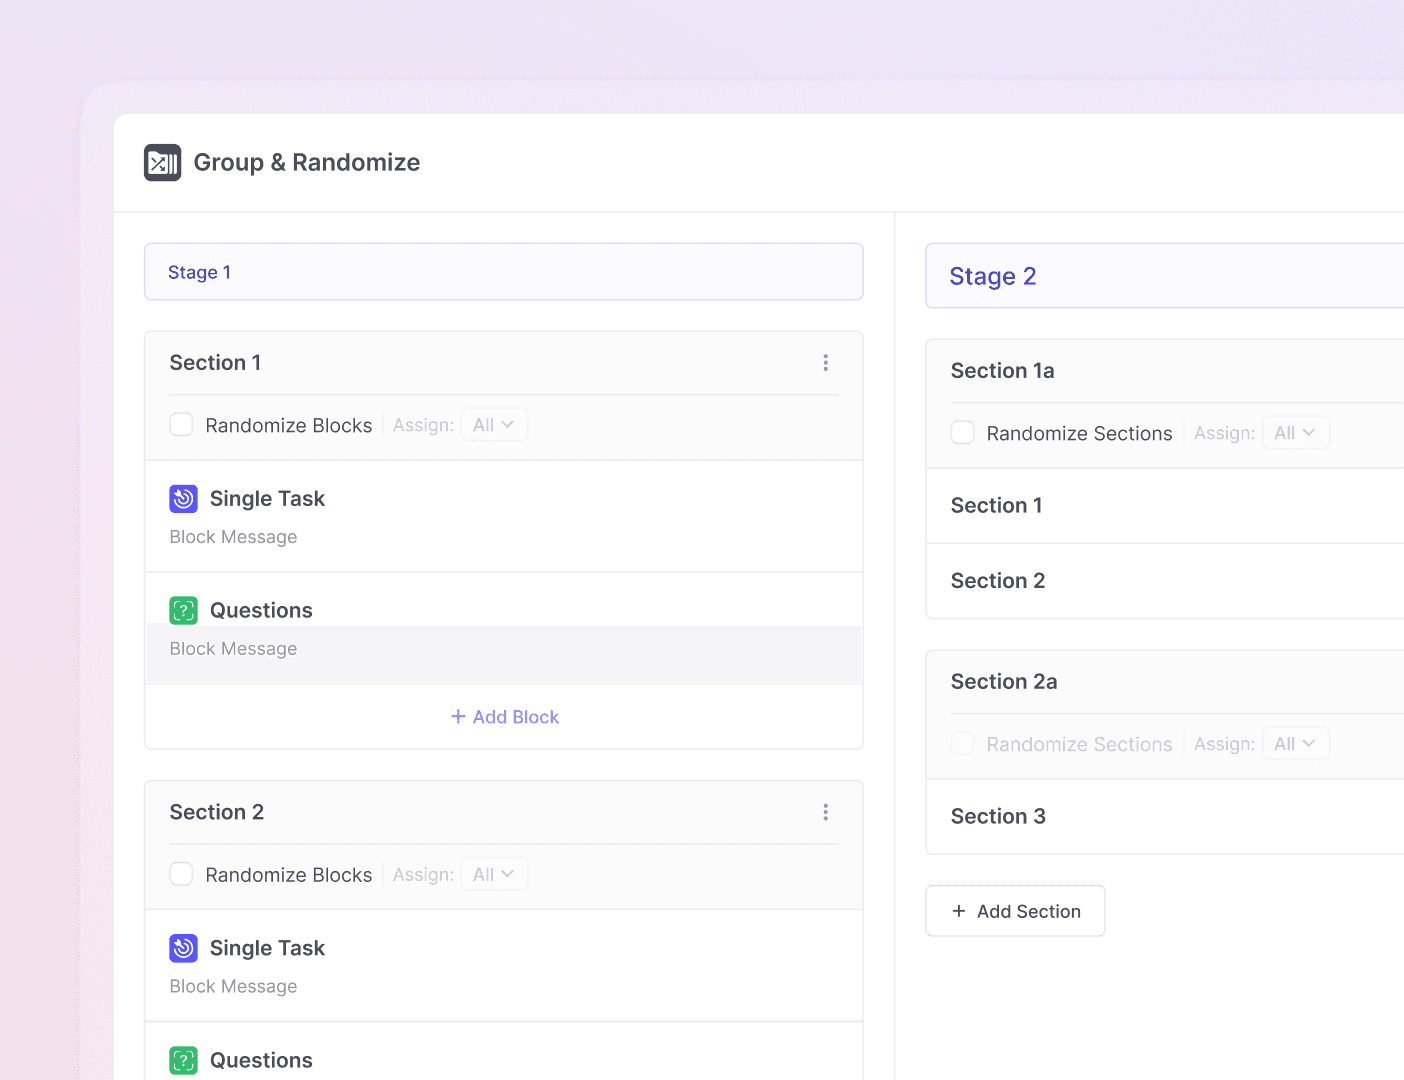Click Block Message under Section 1 Questions
This screenshot has width=1404, height=1080.
tap(233, 649)
